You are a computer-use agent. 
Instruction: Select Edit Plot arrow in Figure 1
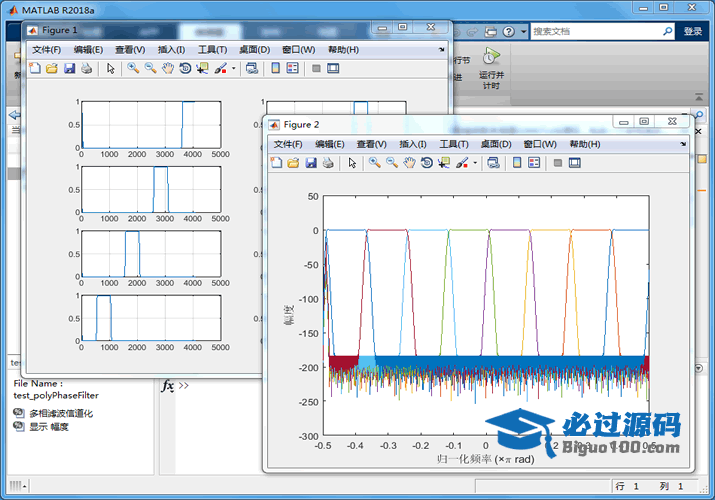point(110,68)
